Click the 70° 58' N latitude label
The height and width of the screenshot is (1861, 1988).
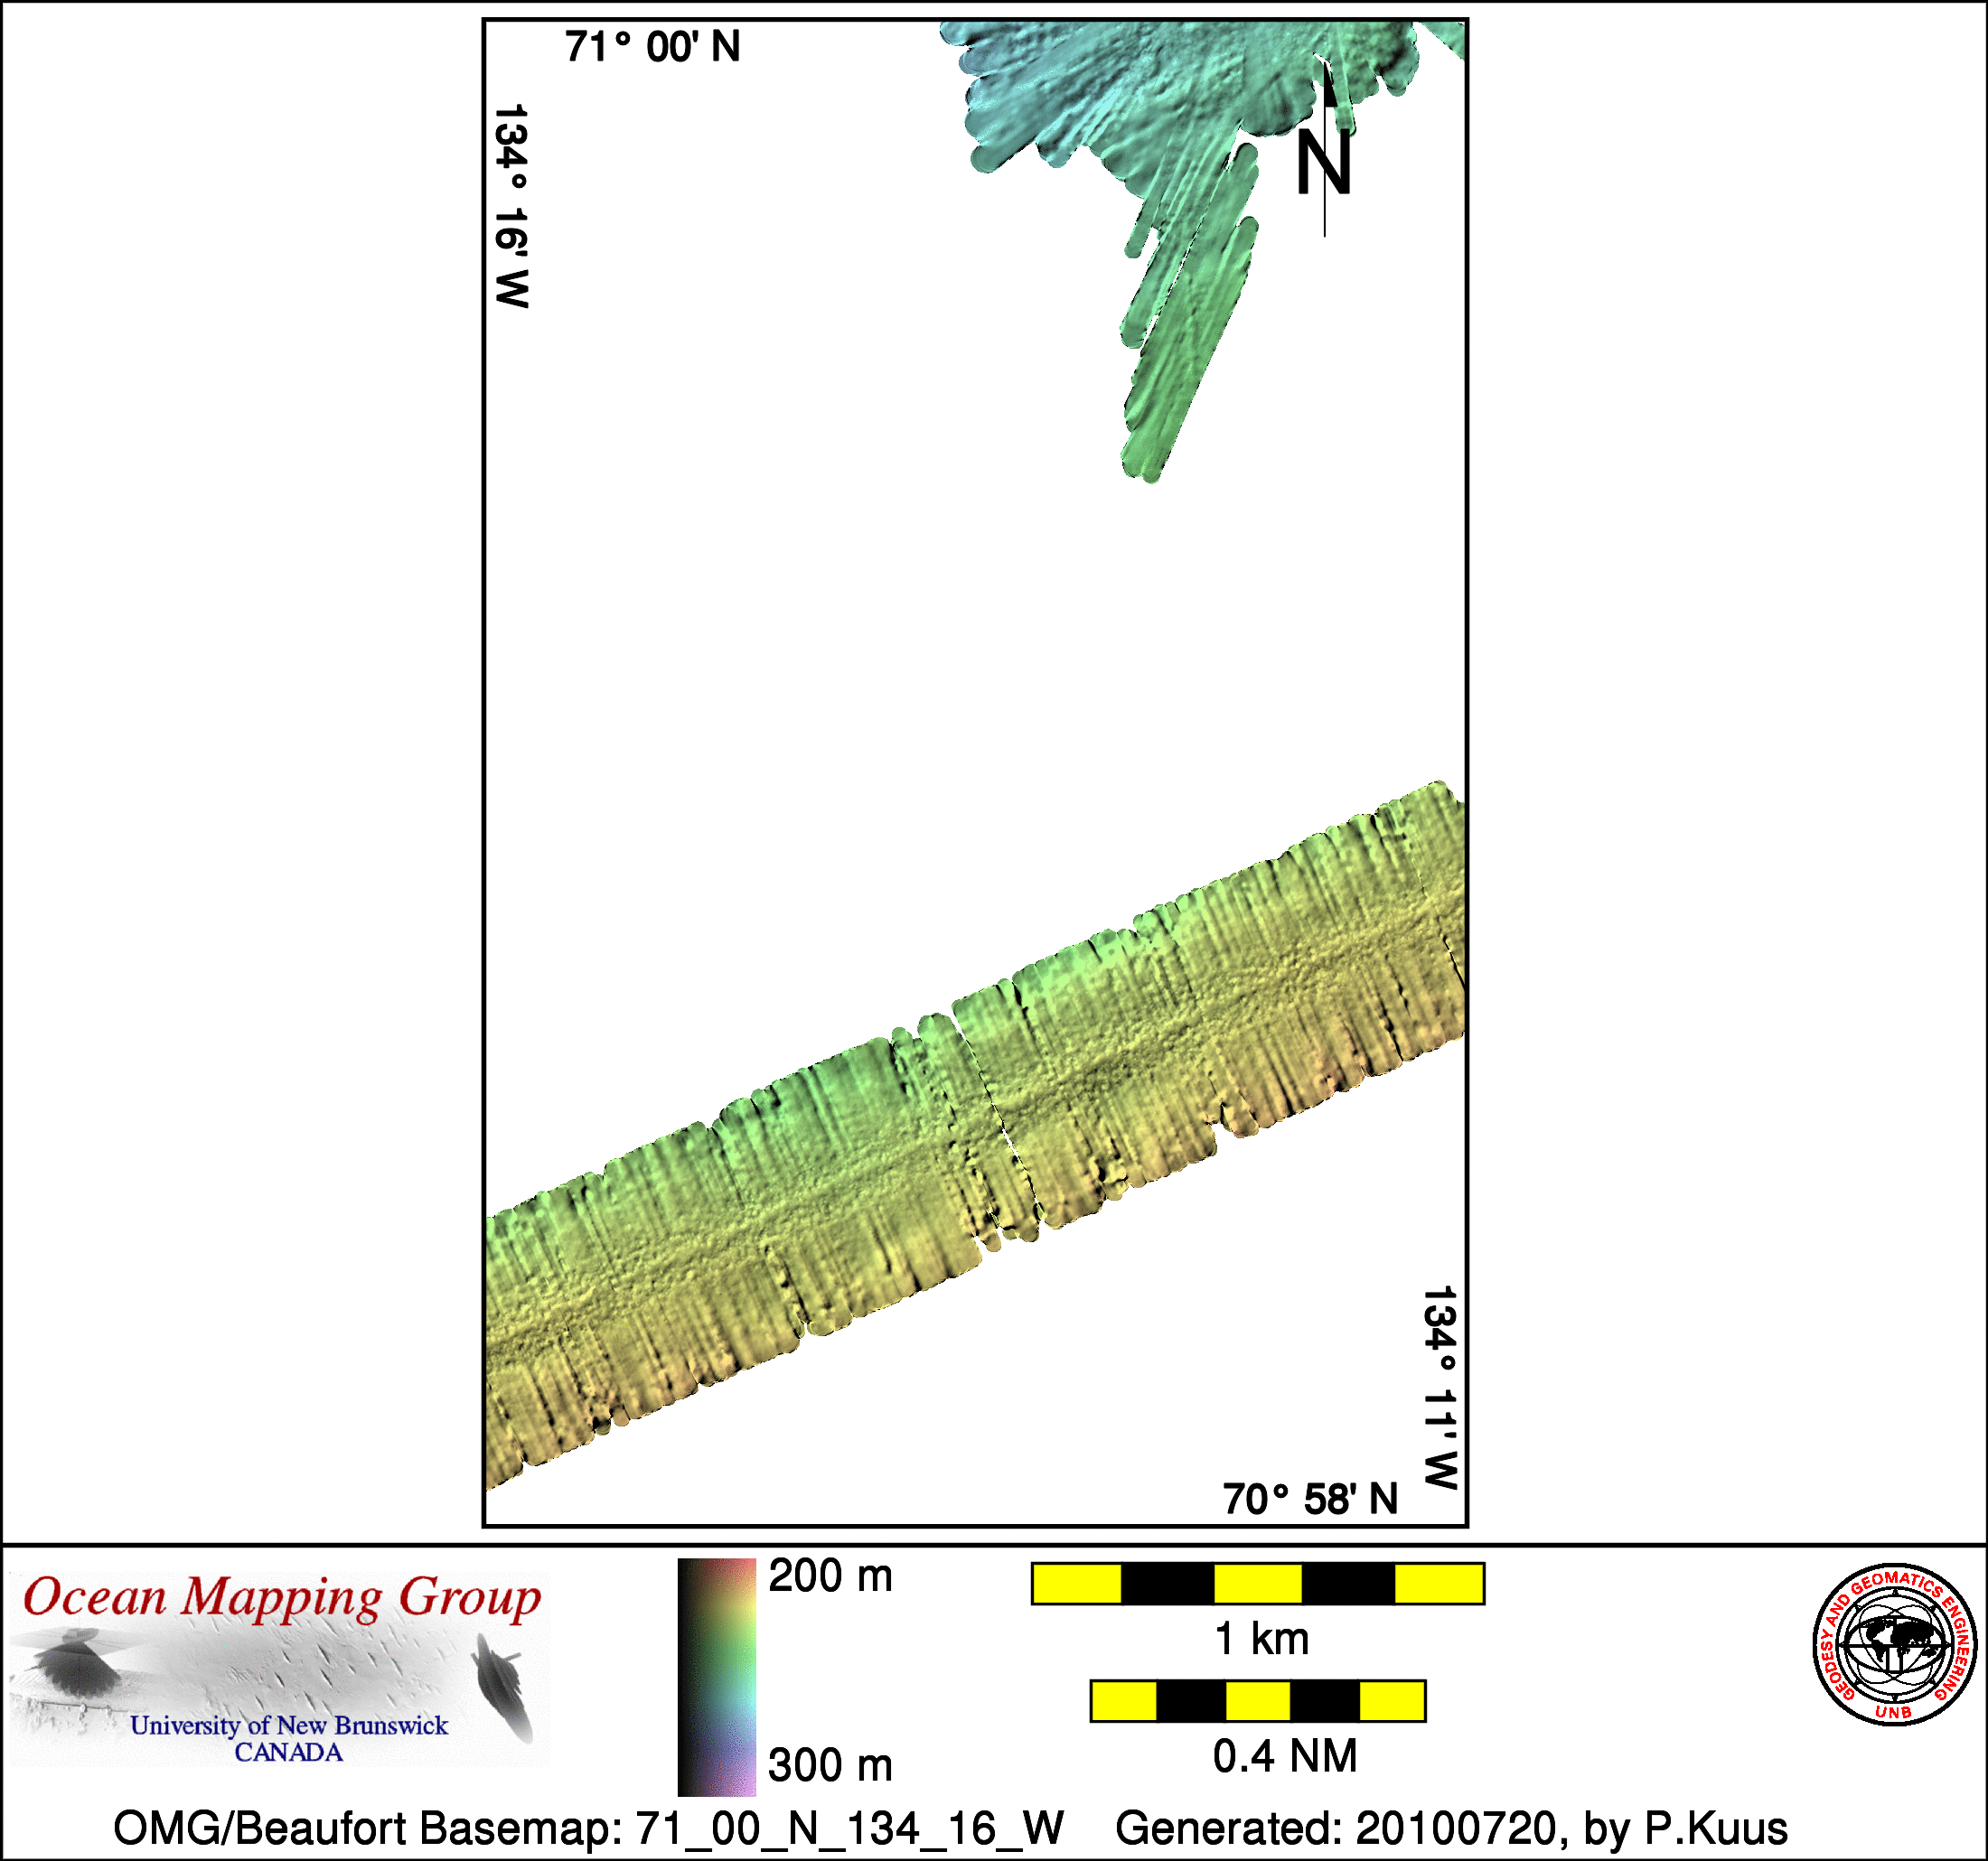(x=1310, y=1499)
